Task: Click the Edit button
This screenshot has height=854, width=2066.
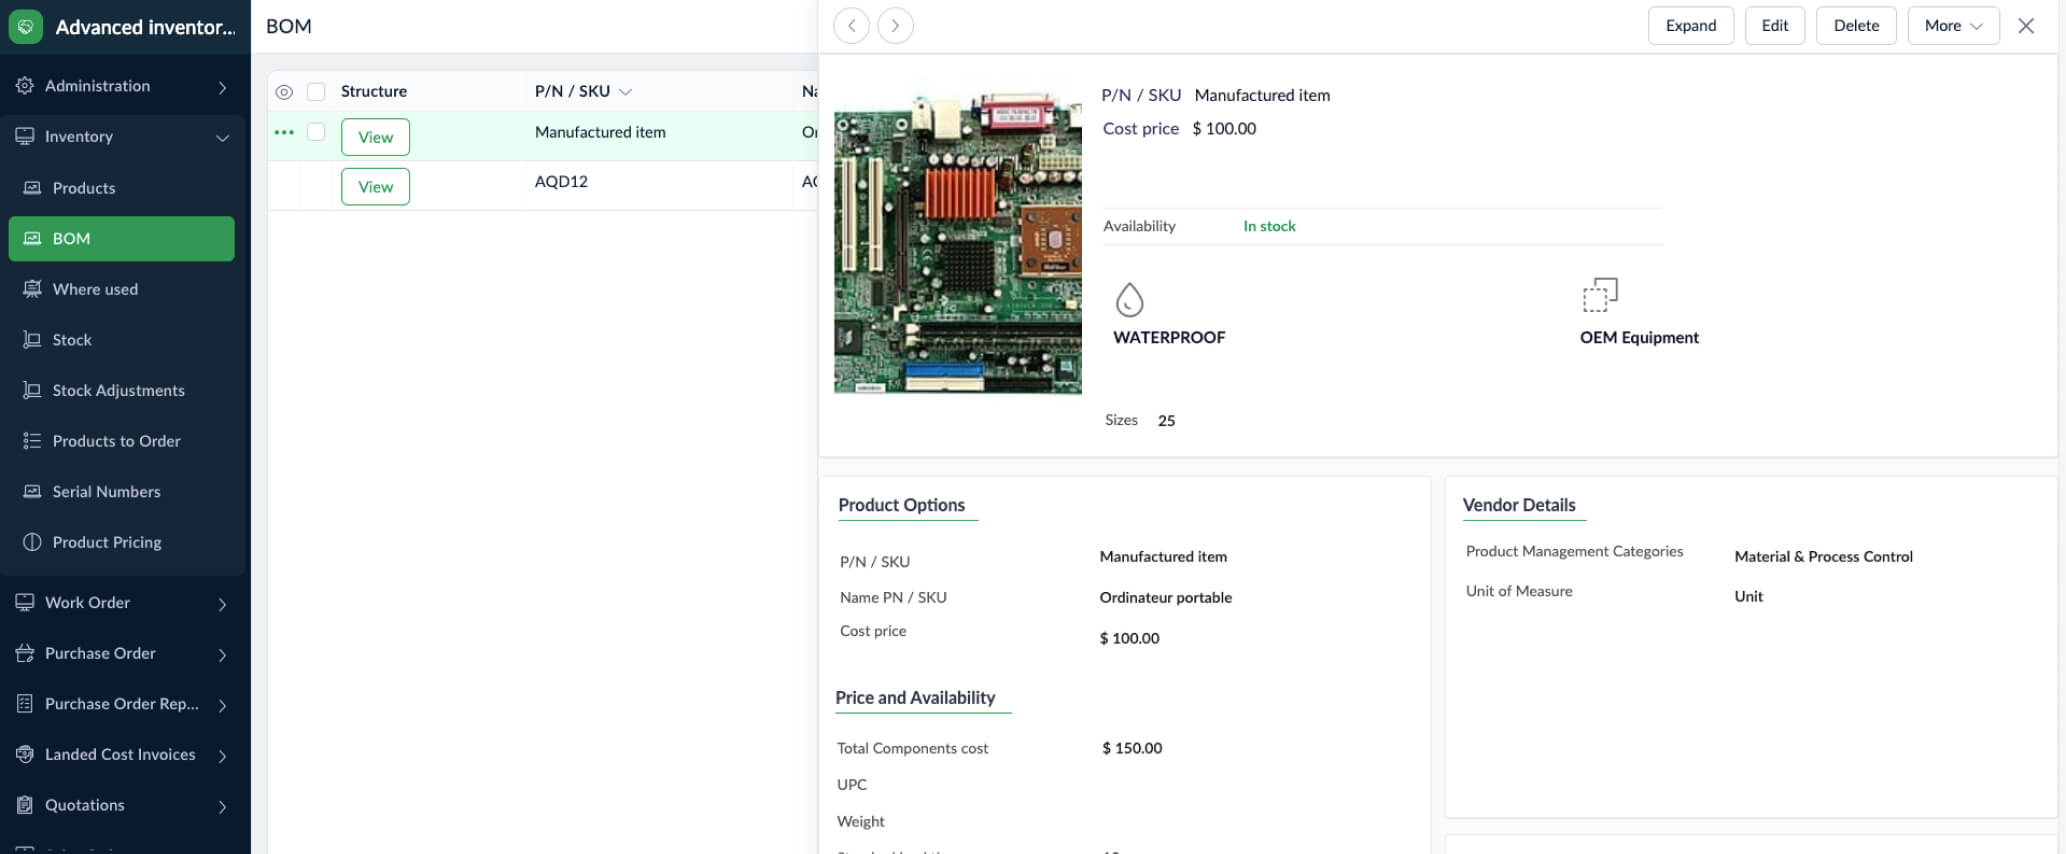Action: tap(1774, 26)
